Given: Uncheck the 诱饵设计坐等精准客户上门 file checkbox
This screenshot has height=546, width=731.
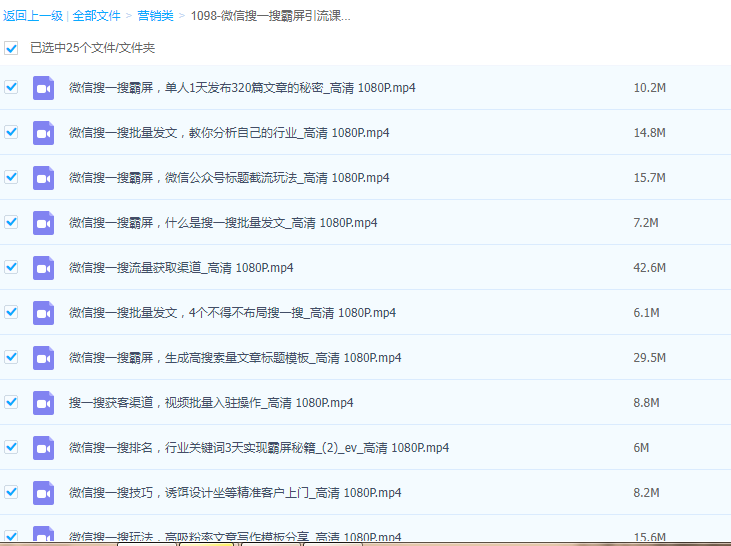Looking at the screenshot, I should pyautogui.click(x=11, y=492).
